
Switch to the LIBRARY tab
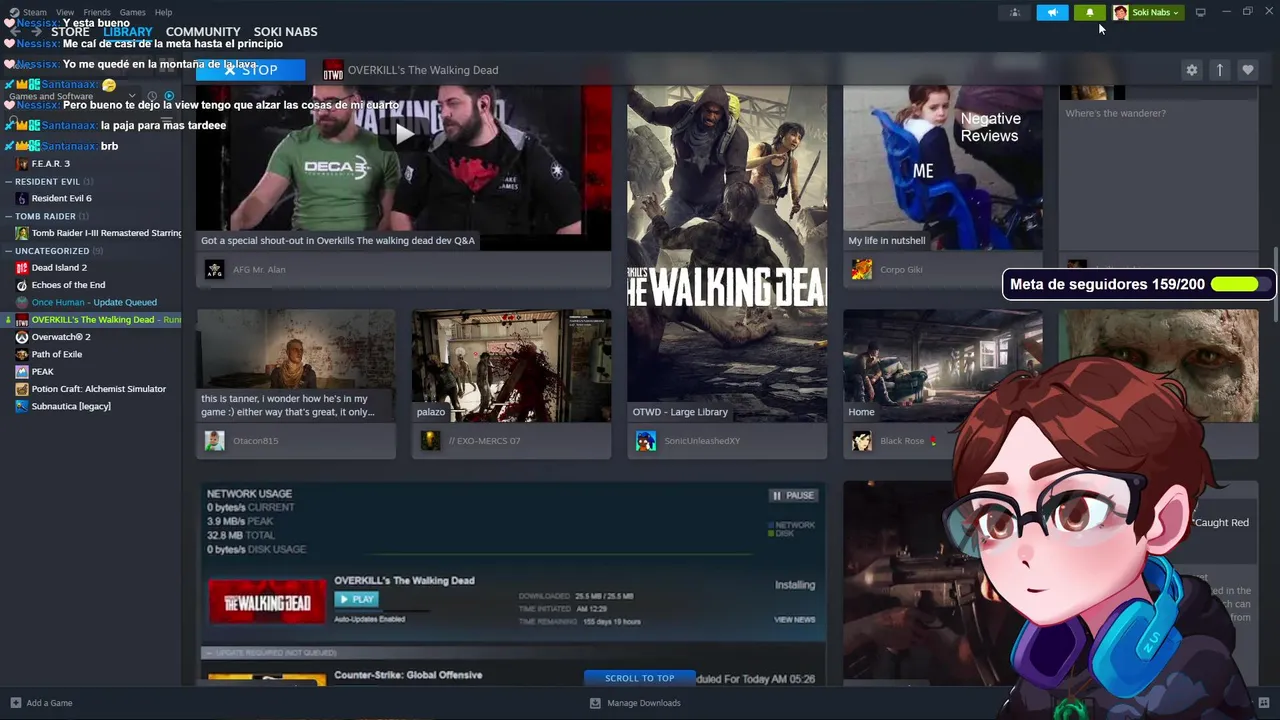coord(128,31)
